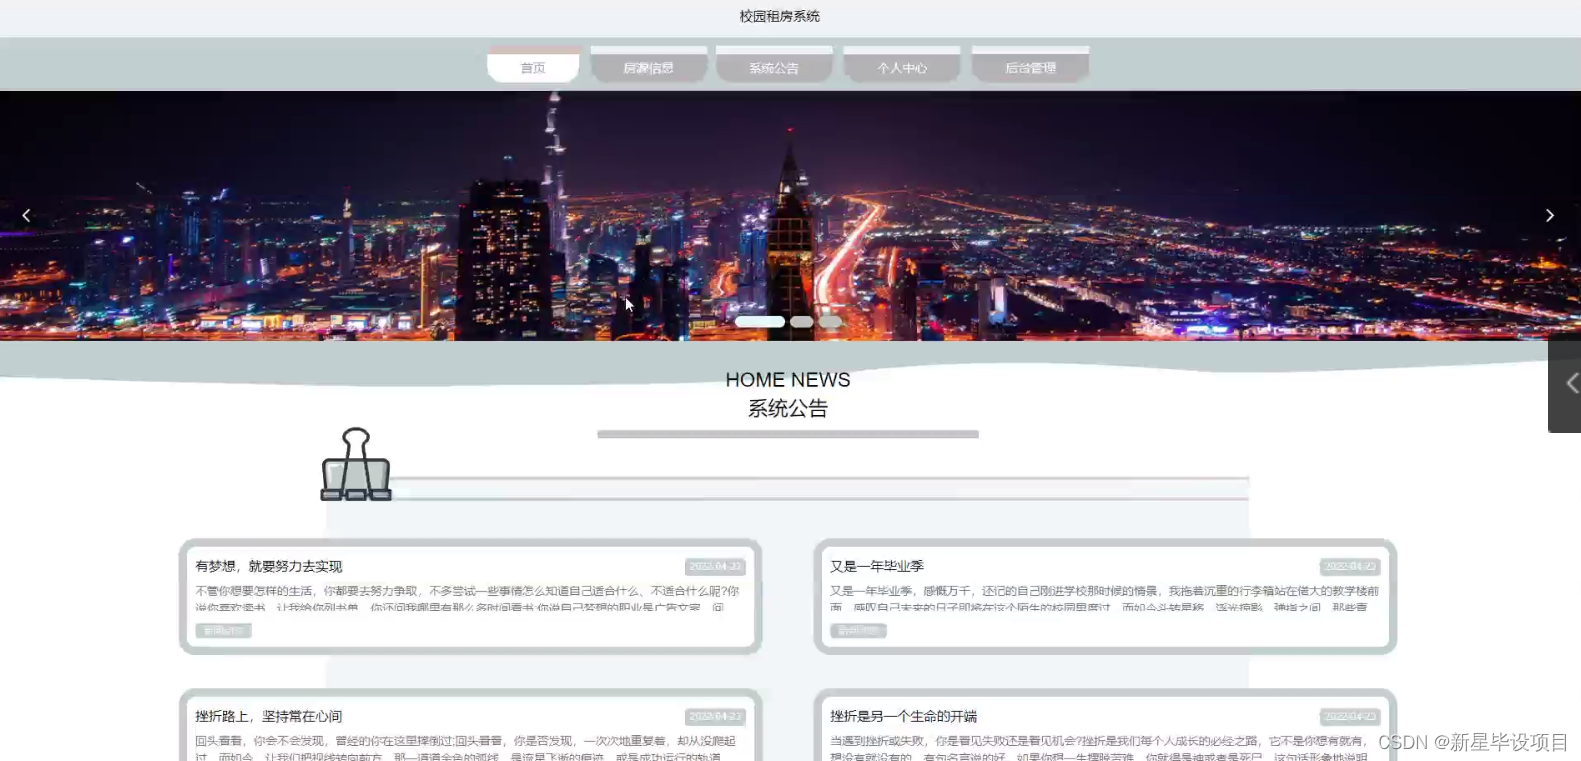Open the 后台管理 nav tab
This screenshot has width=1581, height=761.
point(1030,66)
